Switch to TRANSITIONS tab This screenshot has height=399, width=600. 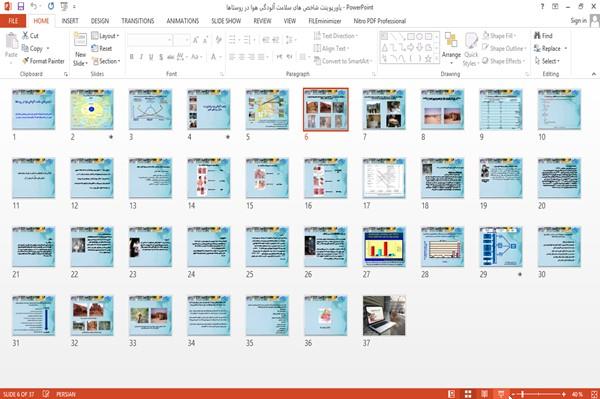[x=138, y=21]
